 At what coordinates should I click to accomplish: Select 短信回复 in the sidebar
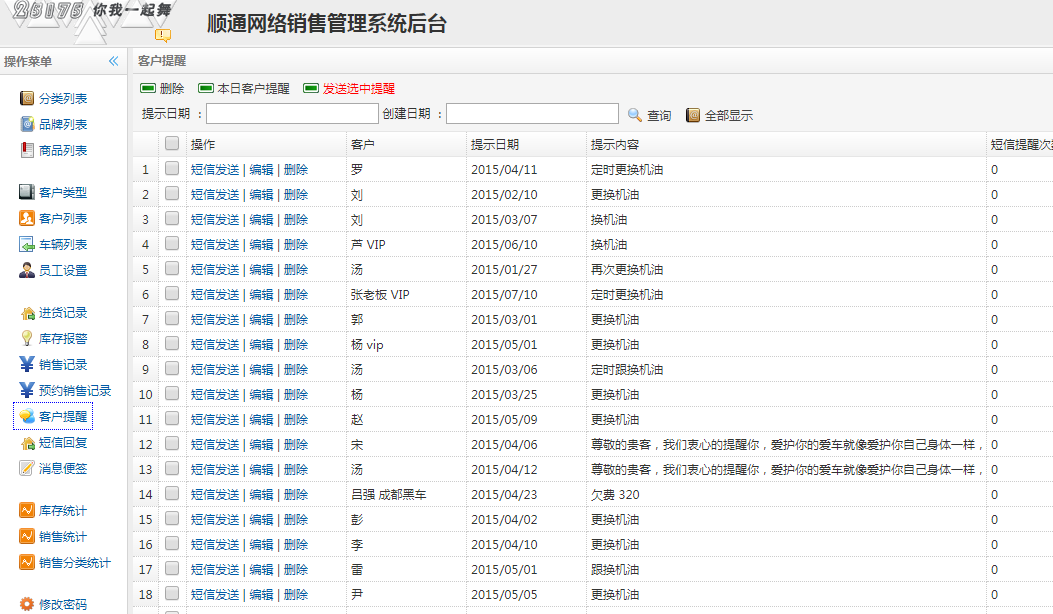(x=62, y=442)
